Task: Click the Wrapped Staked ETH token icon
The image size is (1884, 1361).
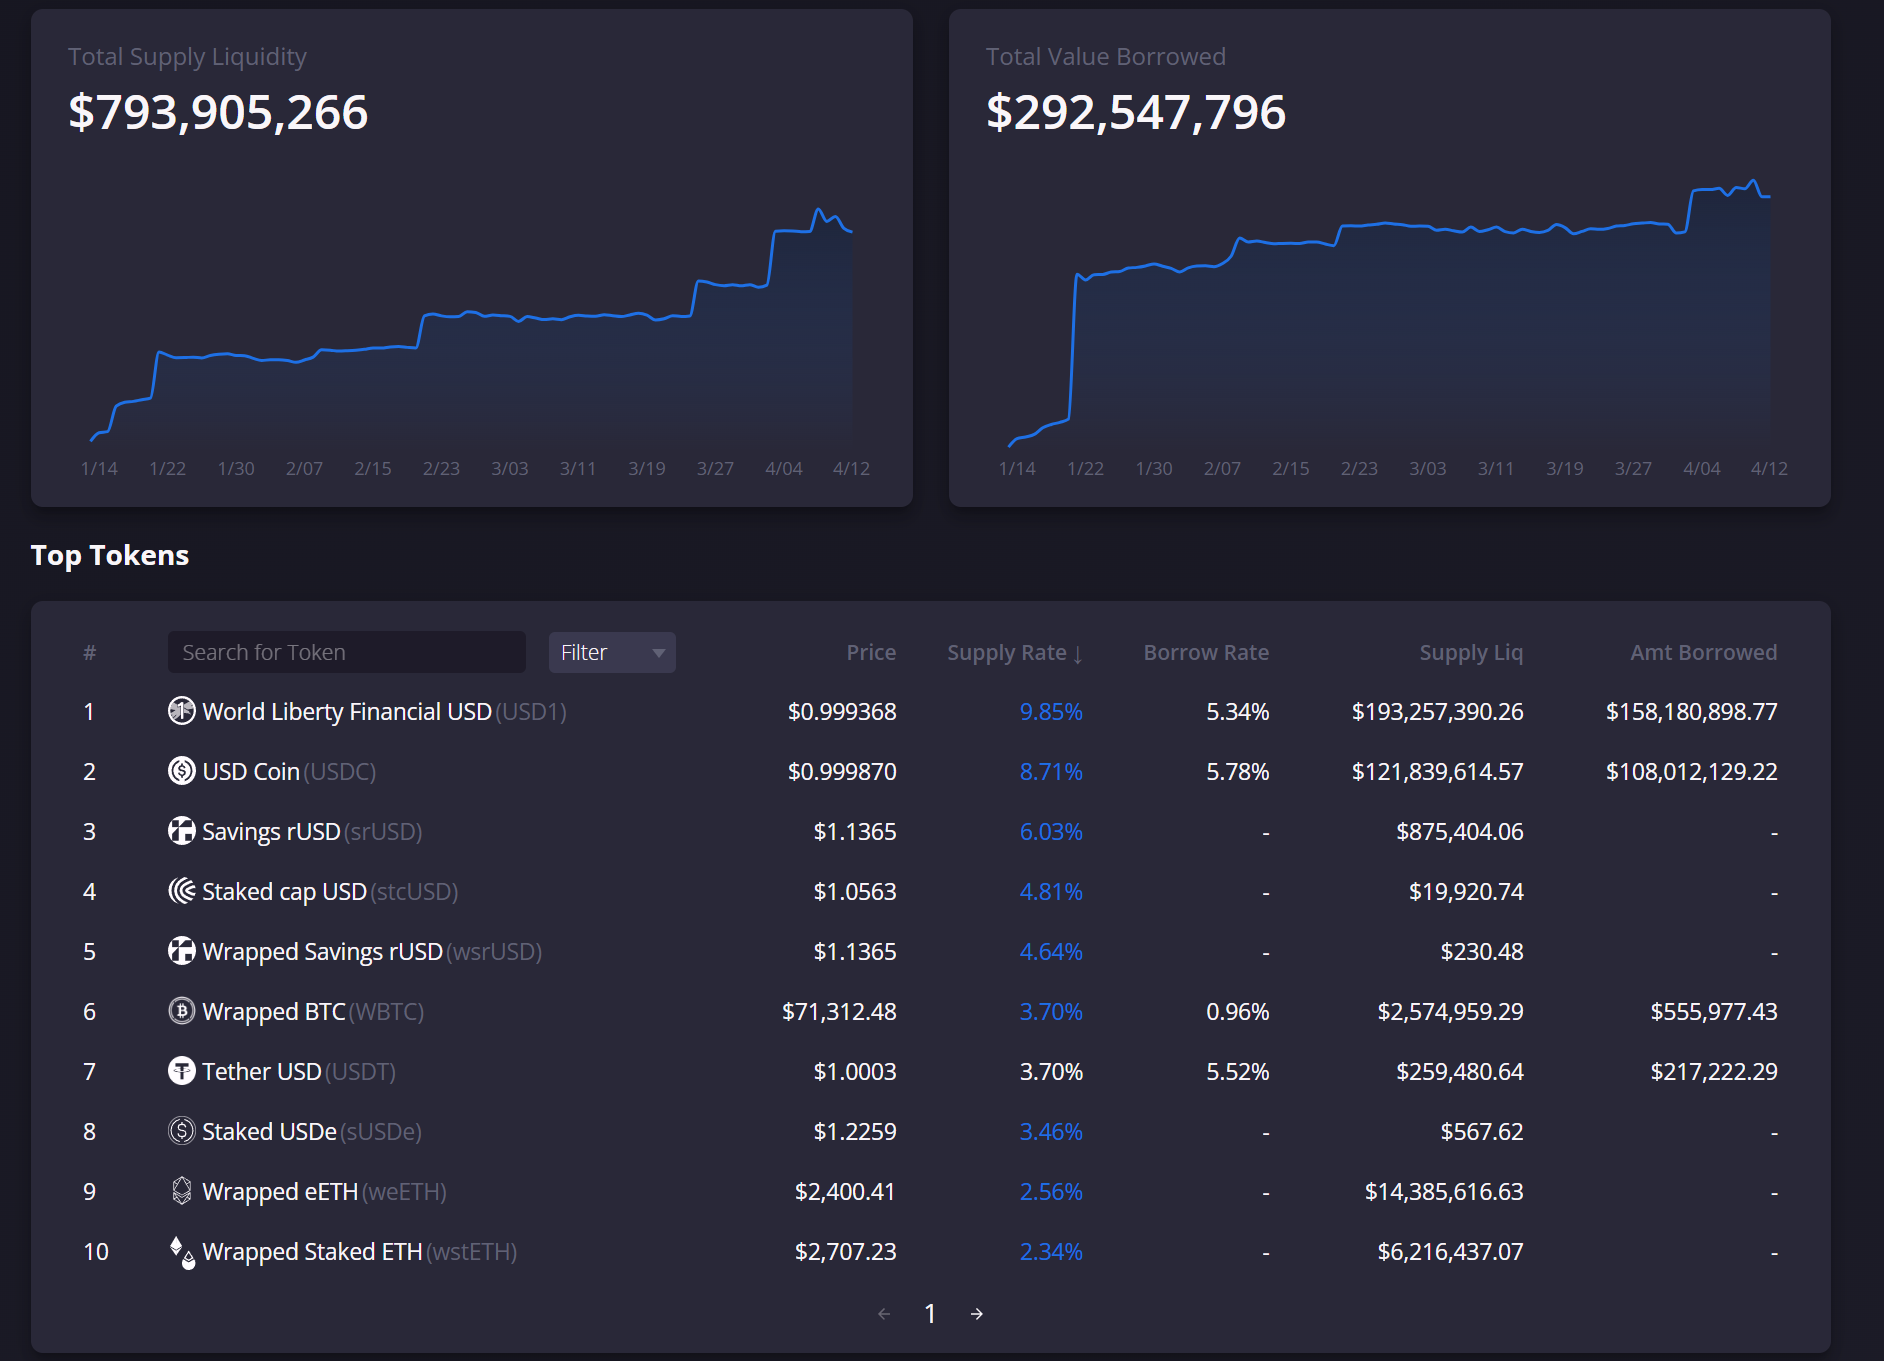Action: tap(181, 1251)
